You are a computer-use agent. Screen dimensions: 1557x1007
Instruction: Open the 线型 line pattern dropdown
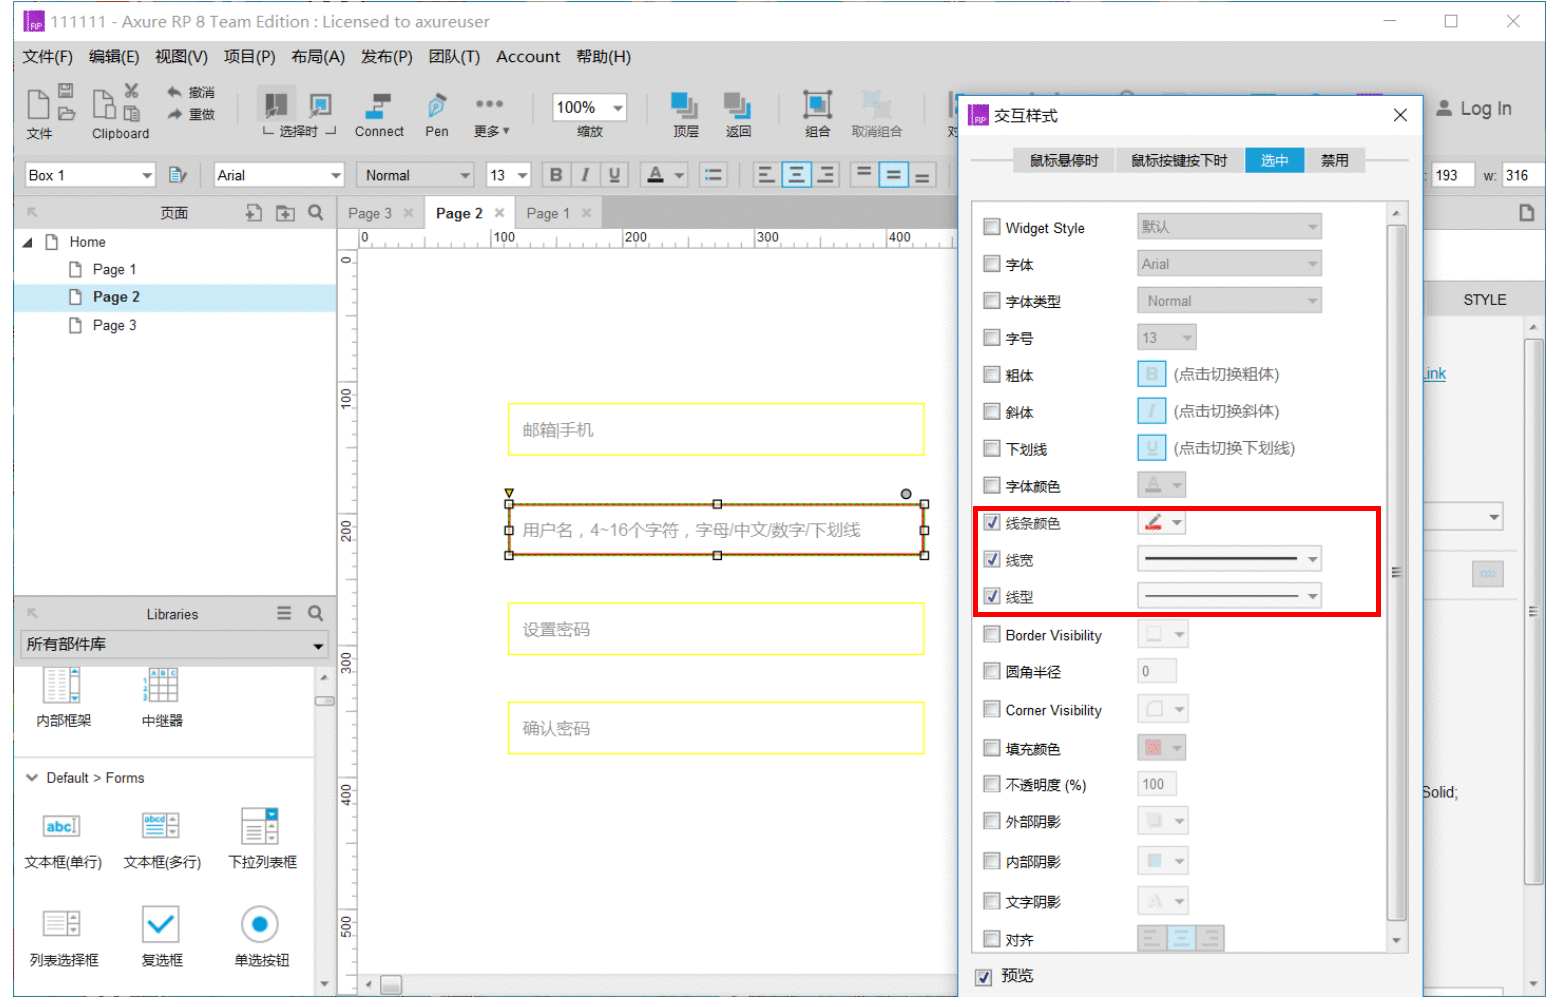1229,596
